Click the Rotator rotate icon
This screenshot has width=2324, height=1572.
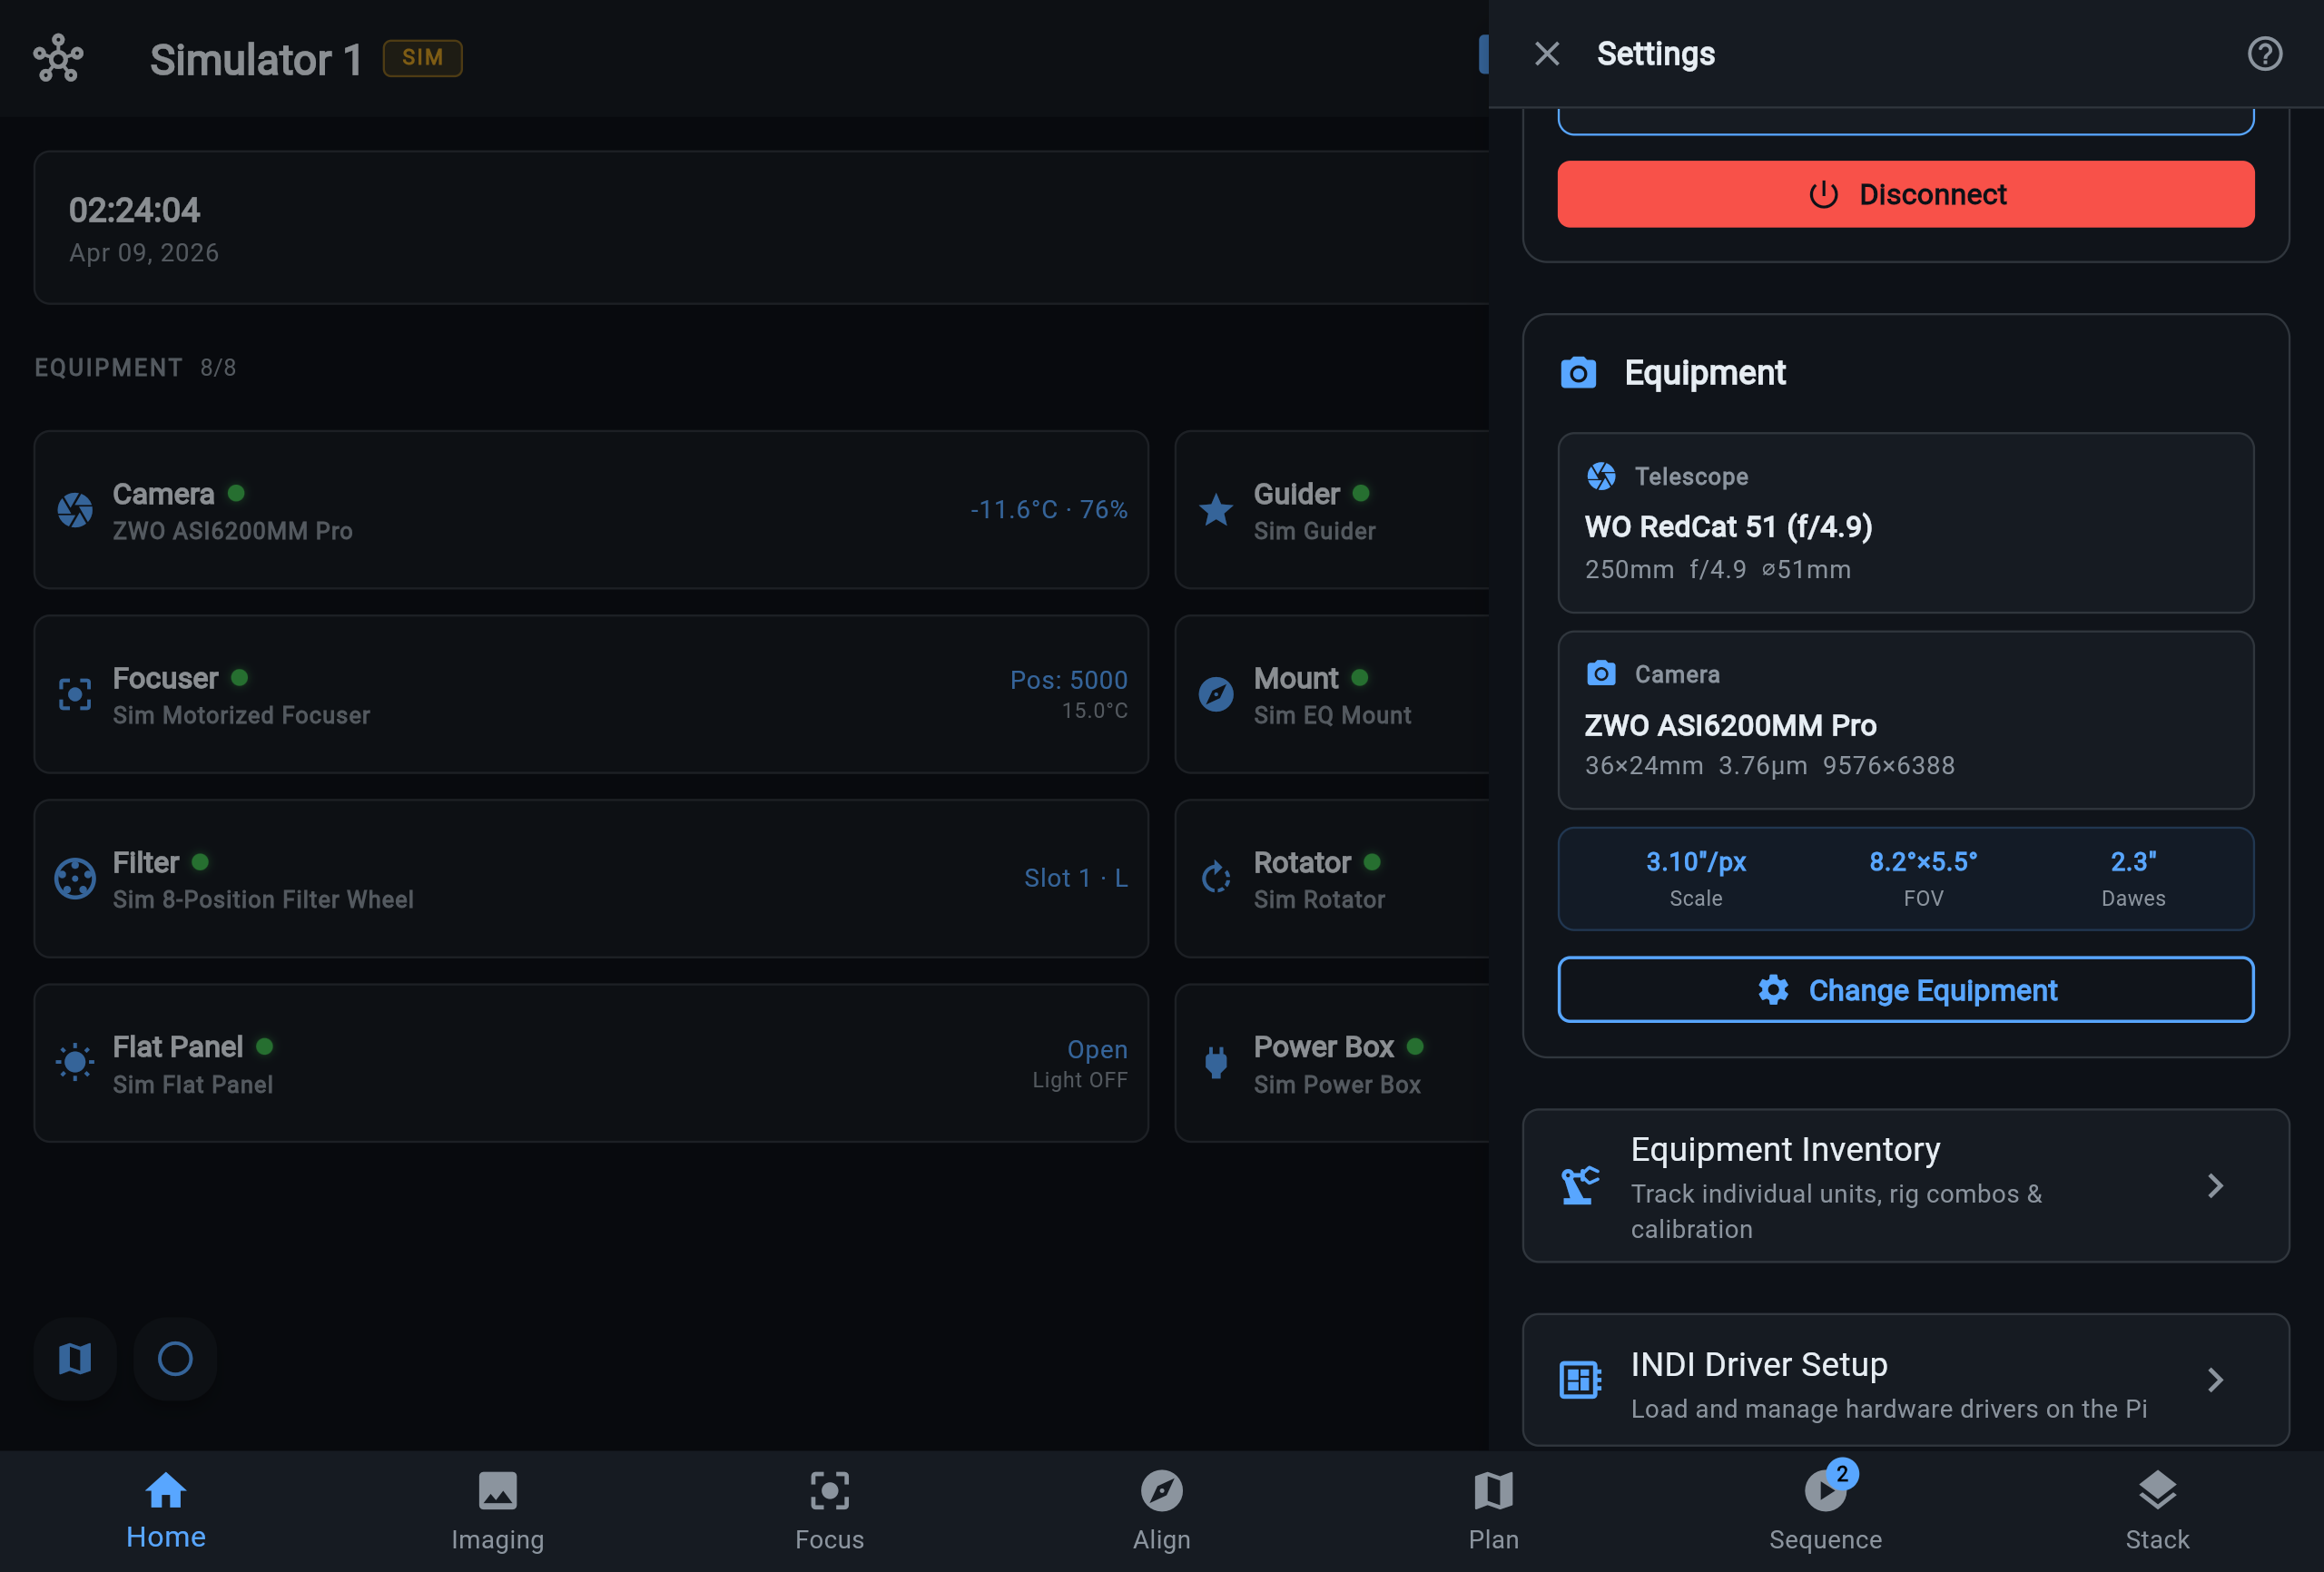[x=1216, y=878]
